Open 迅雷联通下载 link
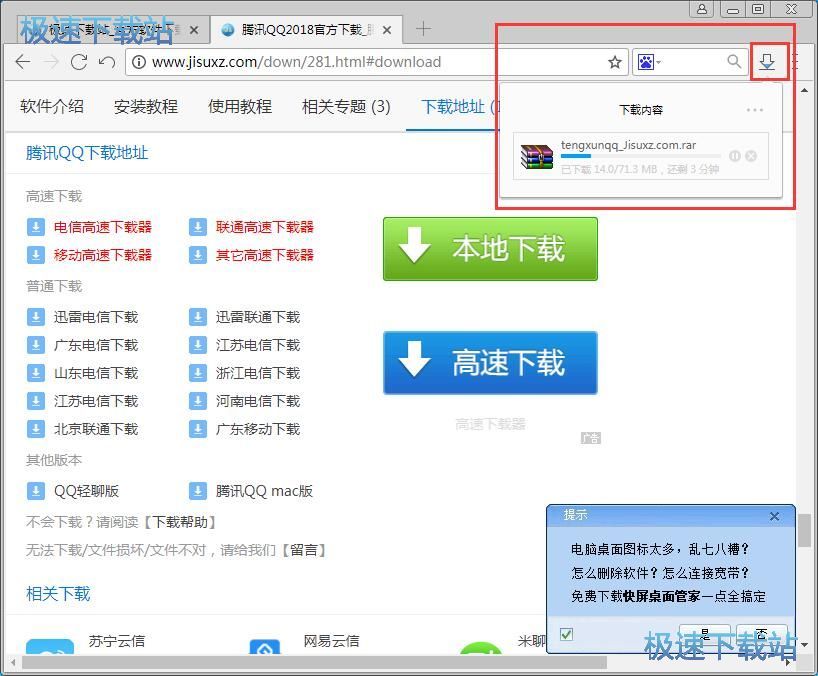Viewport: 818px width, 676px height. tap(258, 317)
